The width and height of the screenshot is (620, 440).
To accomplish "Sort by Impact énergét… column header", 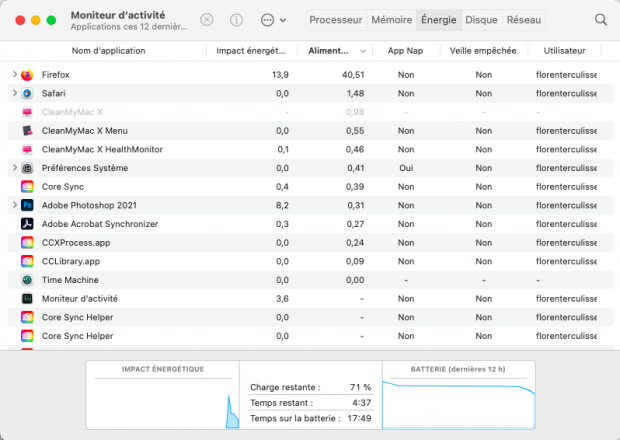I will pos(250,51).
